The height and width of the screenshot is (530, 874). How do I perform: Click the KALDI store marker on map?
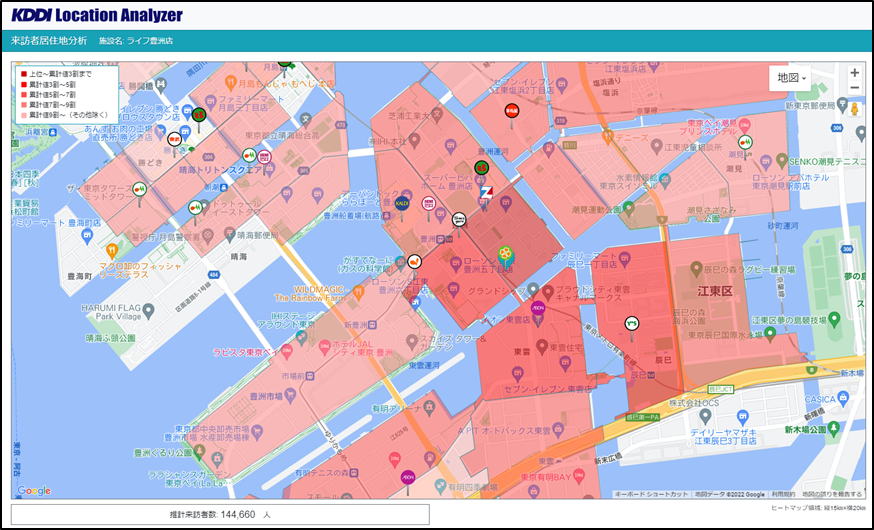pos(403,203)
